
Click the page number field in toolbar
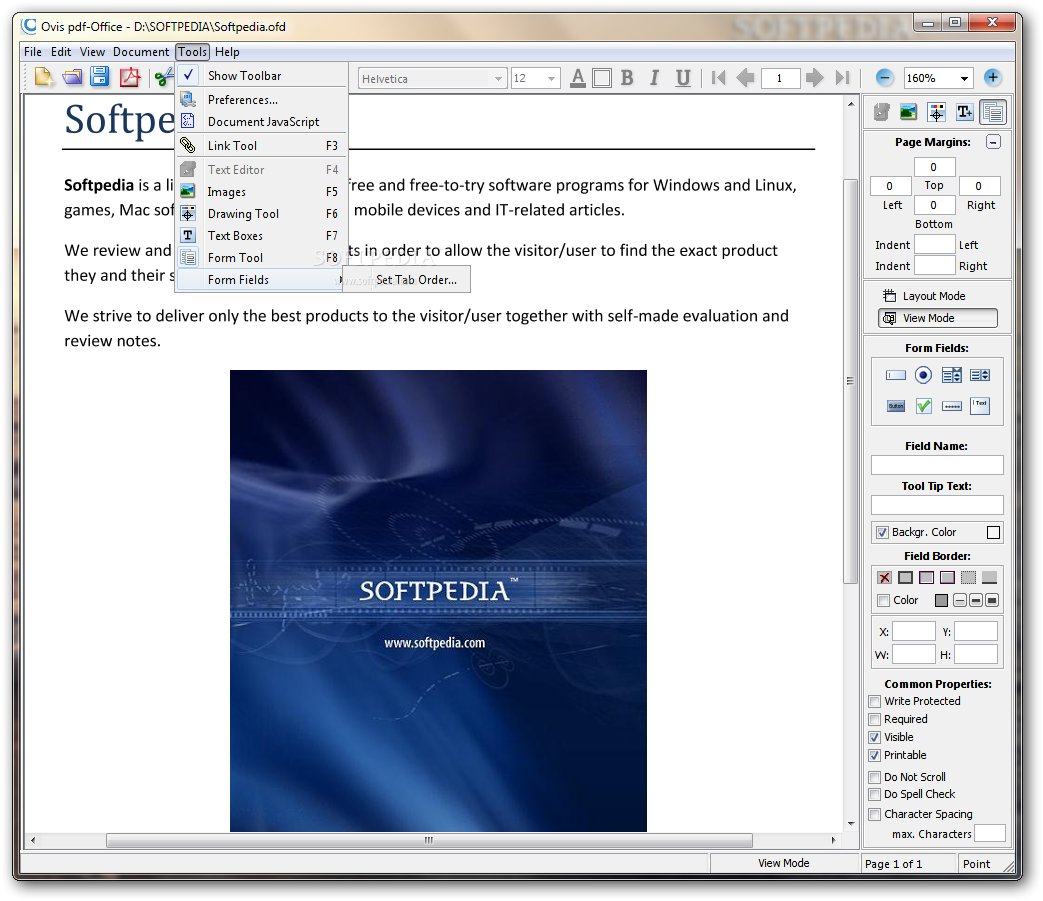point(780,78)
